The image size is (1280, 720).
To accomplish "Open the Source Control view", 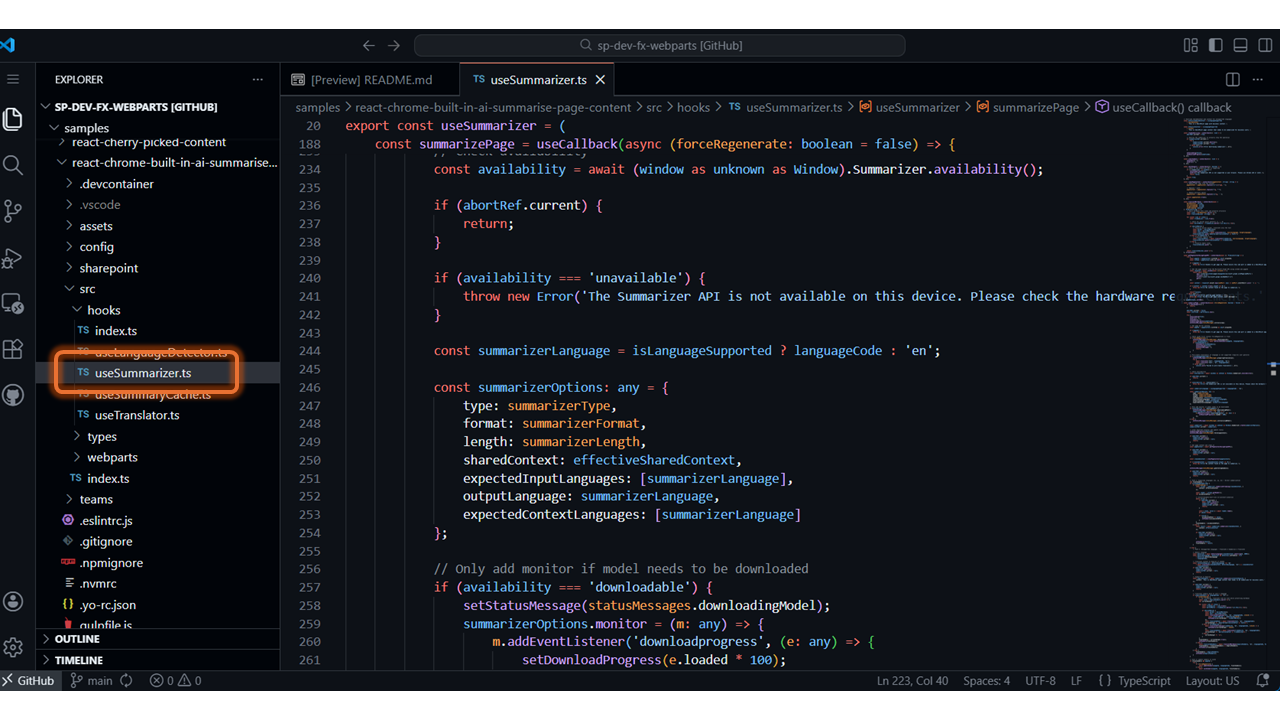I will [x=13, y=211].
